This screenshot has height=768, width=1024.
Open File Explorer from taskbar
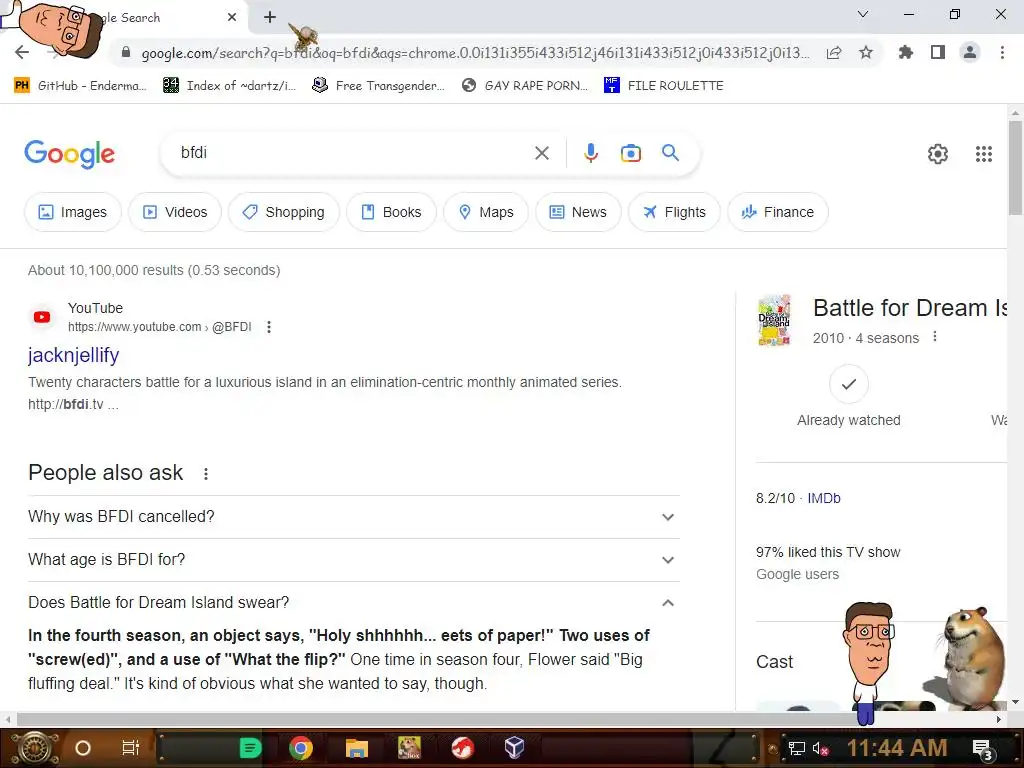click(357, 748)
